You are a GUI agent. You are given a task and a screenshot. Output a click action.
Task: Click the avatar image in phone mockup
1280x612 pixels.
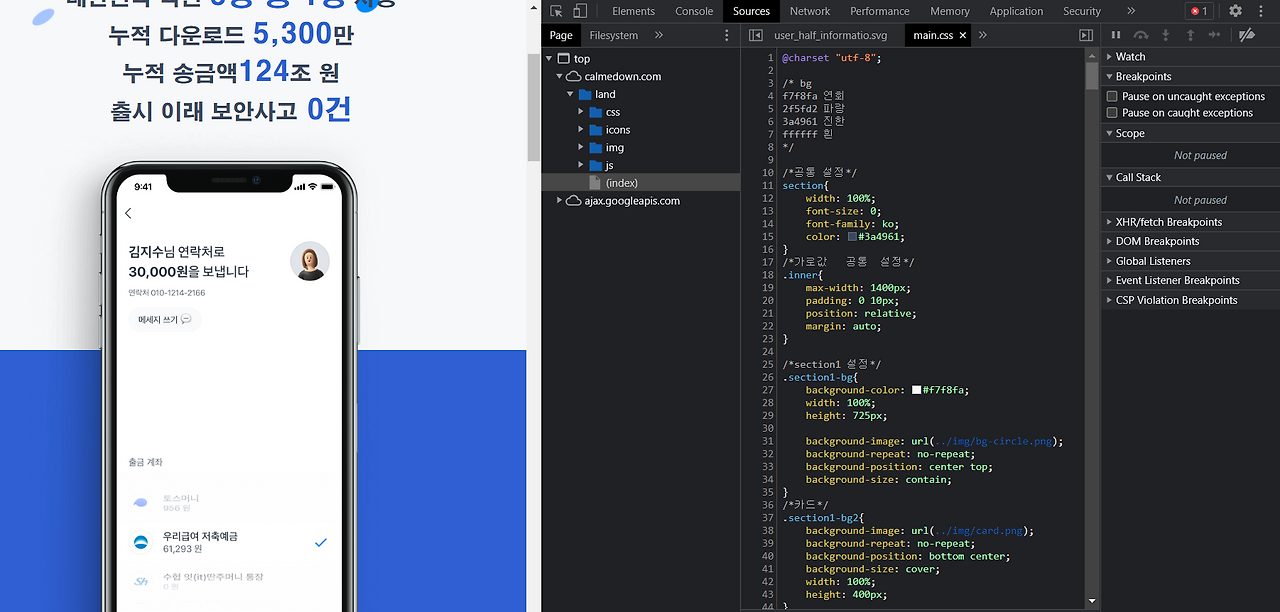pyautogui.click(x=310, y=261)
